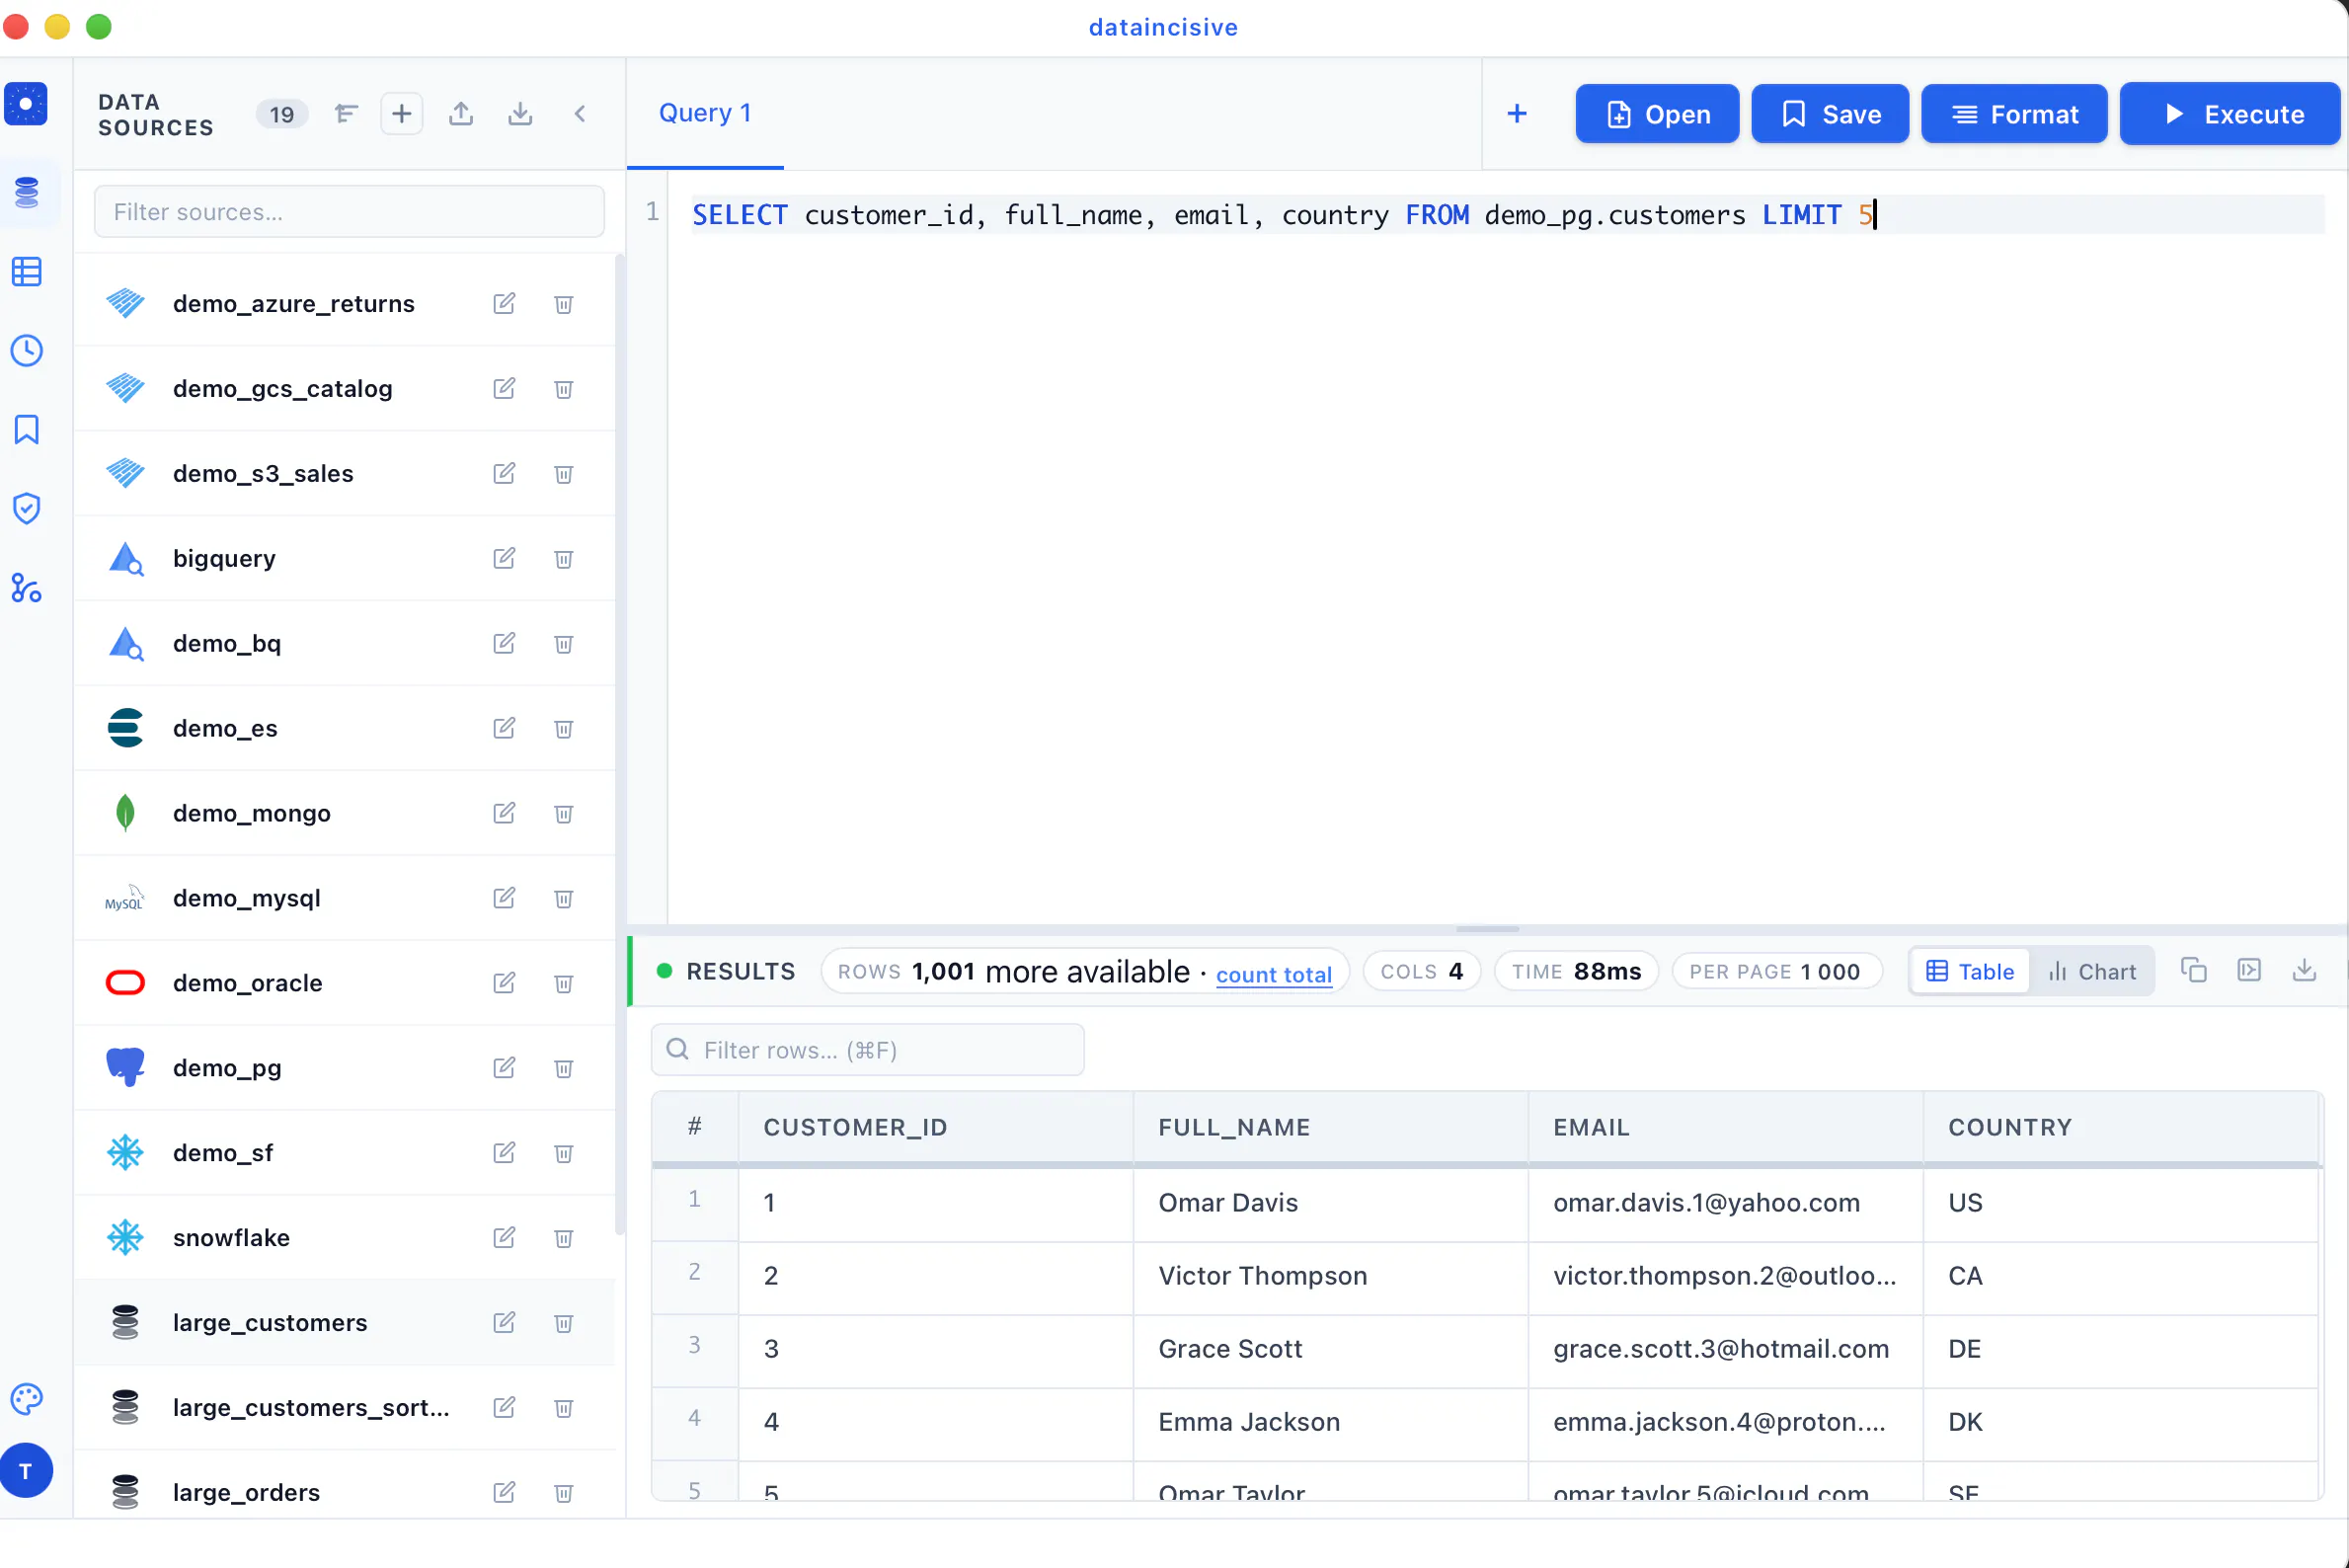Delete the snowflake source
The height and width of the screenshot is (1568, 2349).
(564, 1239)
